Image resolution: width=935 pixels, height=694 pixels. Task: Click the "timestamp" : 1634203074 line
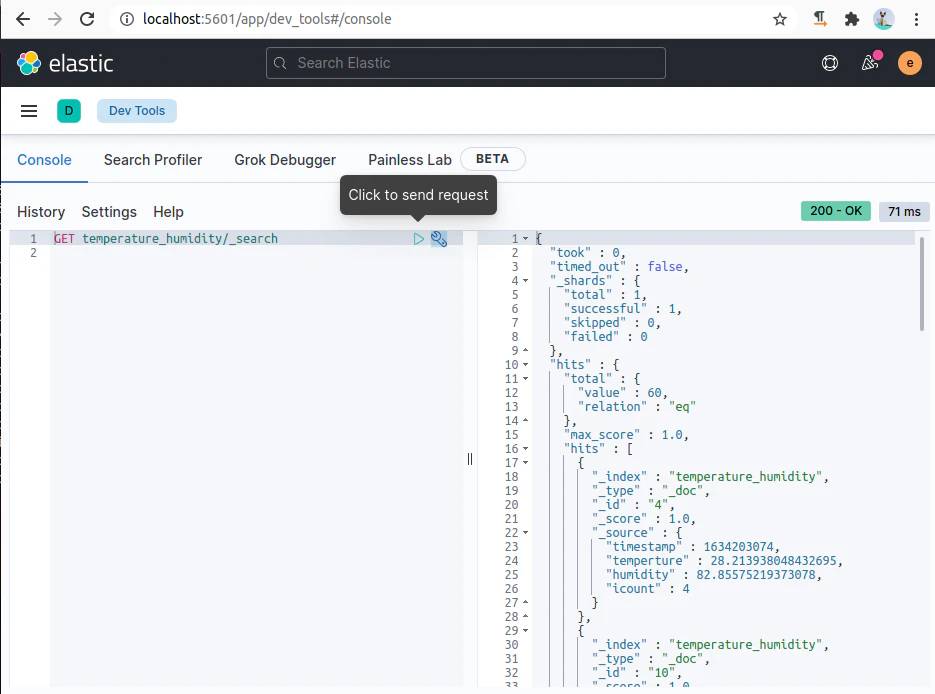[692, 547]
